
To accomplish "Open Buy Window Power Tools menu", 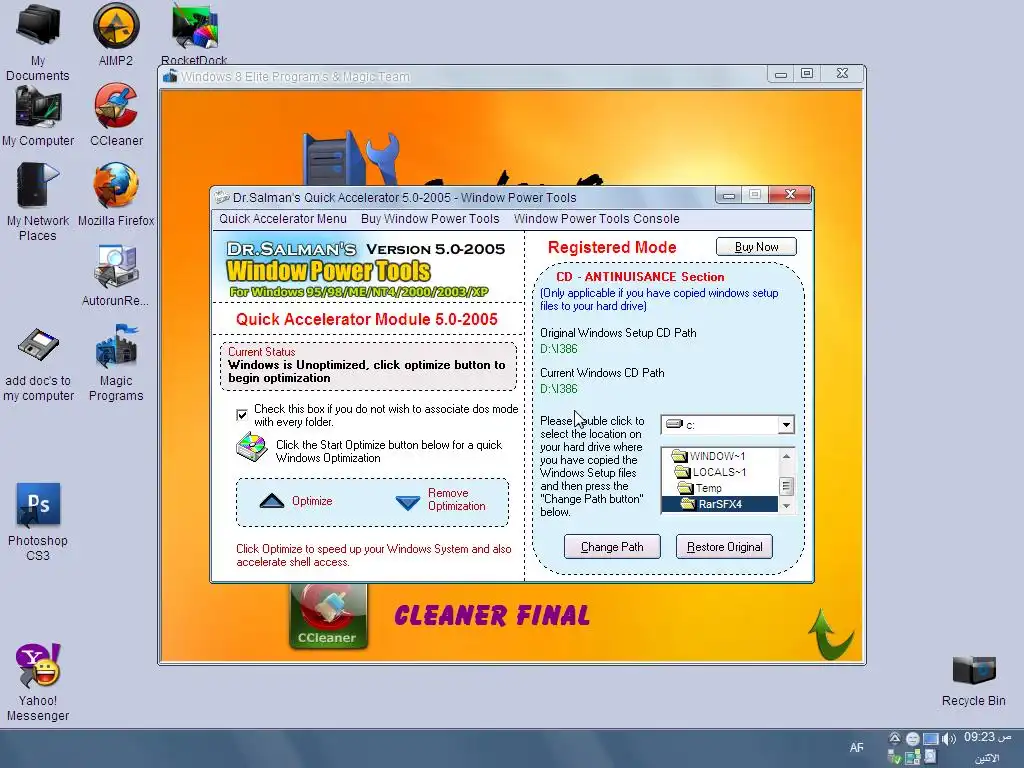I will (430, 219).
